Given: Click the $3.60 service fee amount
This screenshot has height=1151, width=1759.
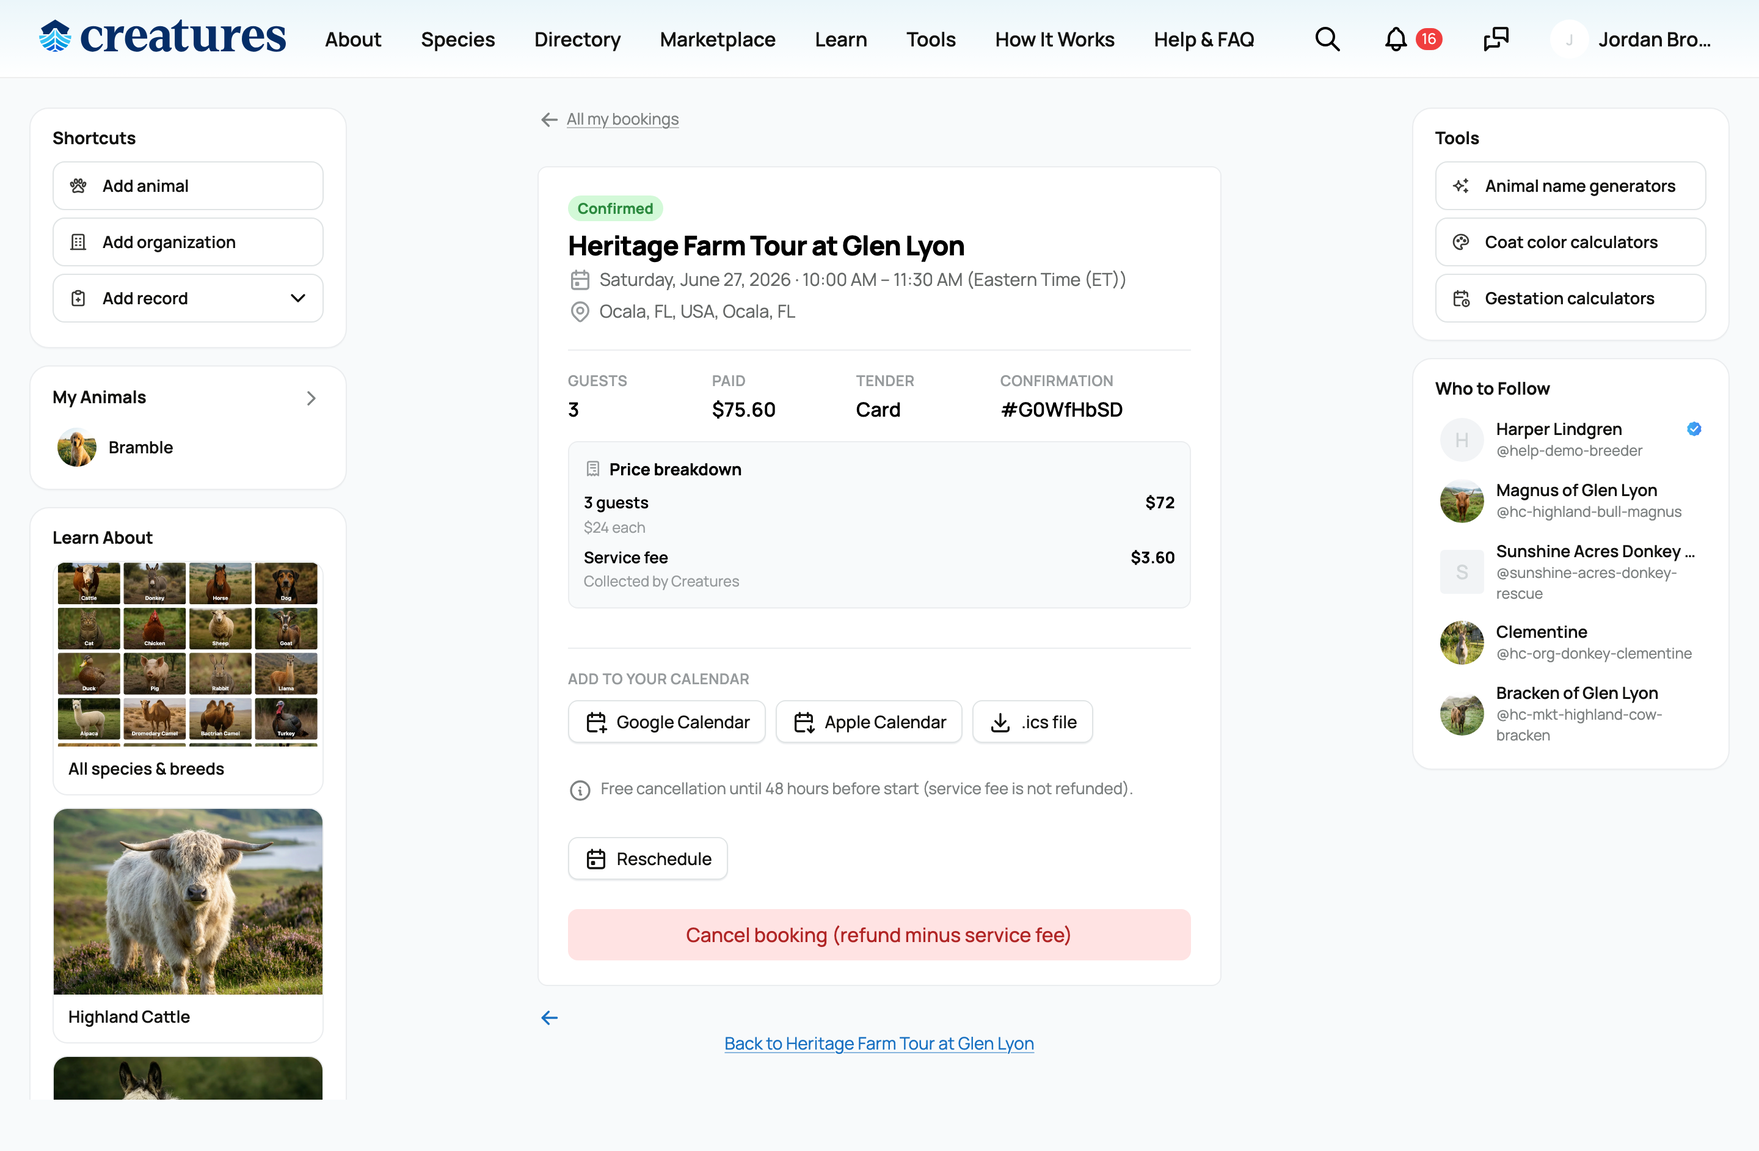Looking at the screenshot, I should tap(1152, 557).
